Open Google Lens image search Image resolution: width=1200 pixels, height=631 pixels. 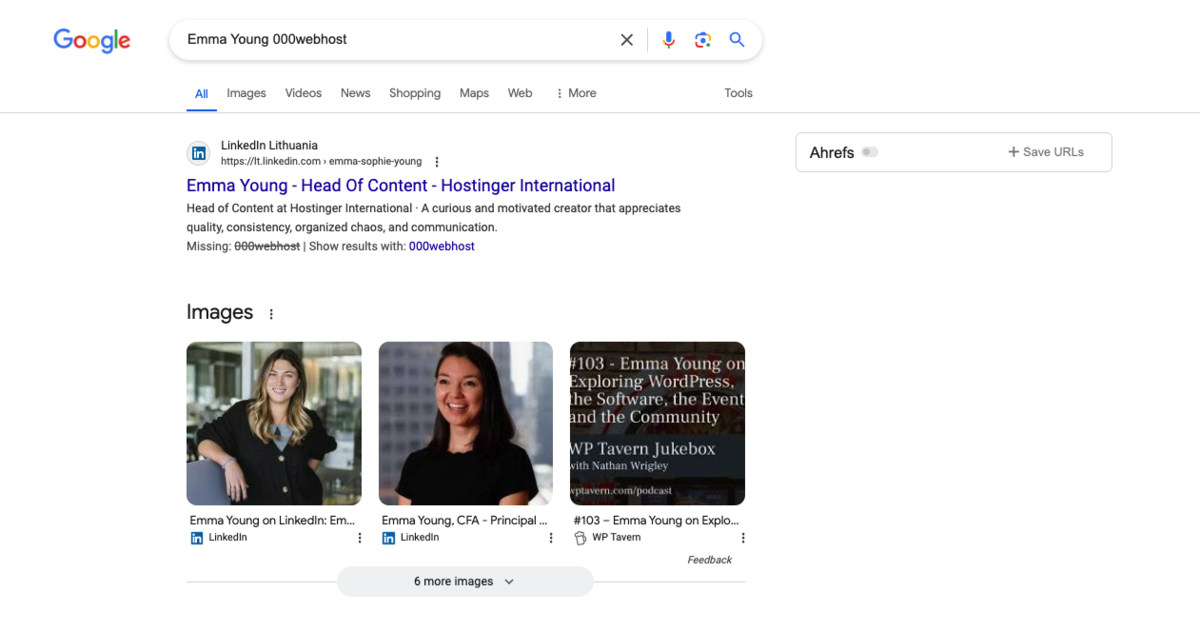click(x=703, y=40)
